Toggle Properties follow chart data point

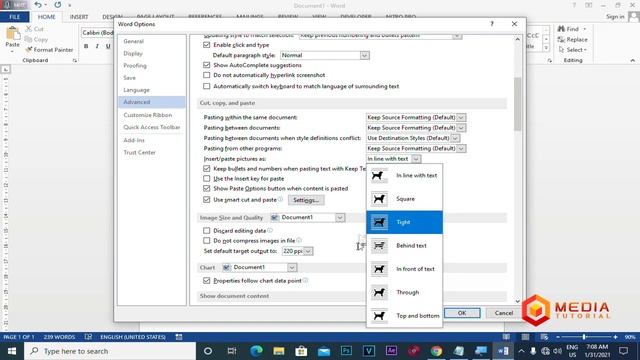(x=207, y=281)
